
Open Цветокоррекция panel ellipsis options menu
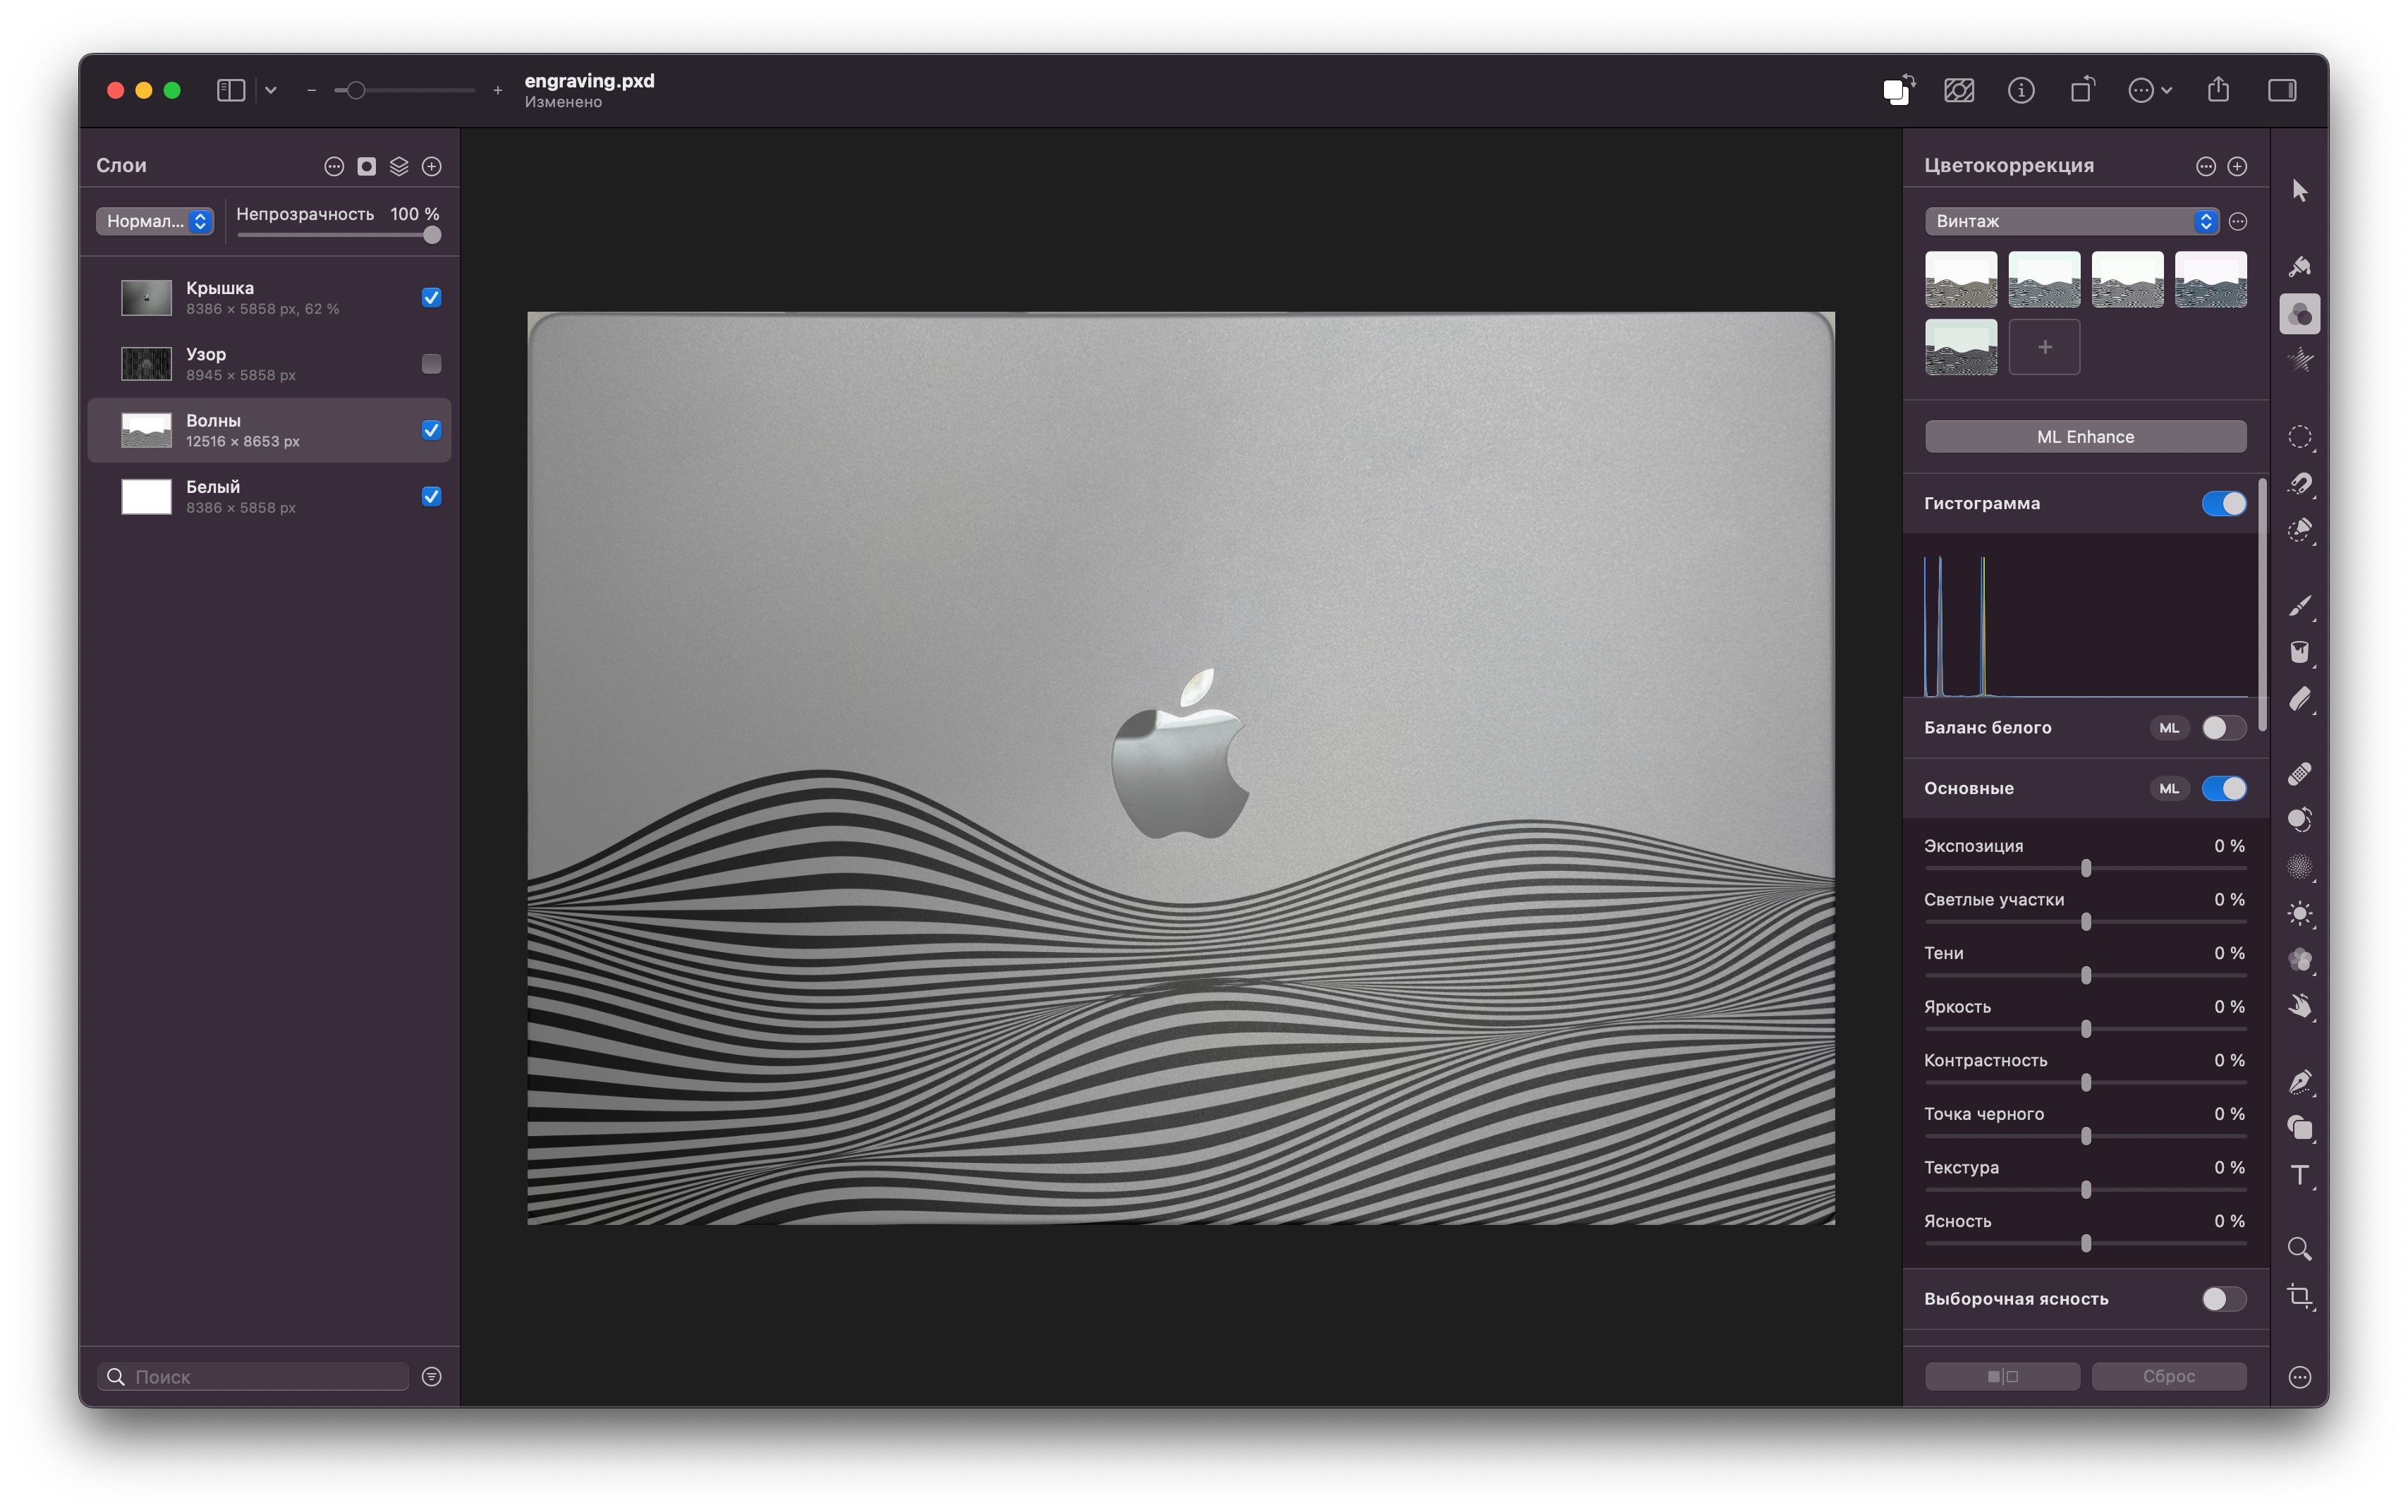click(x=2206, y=166)
